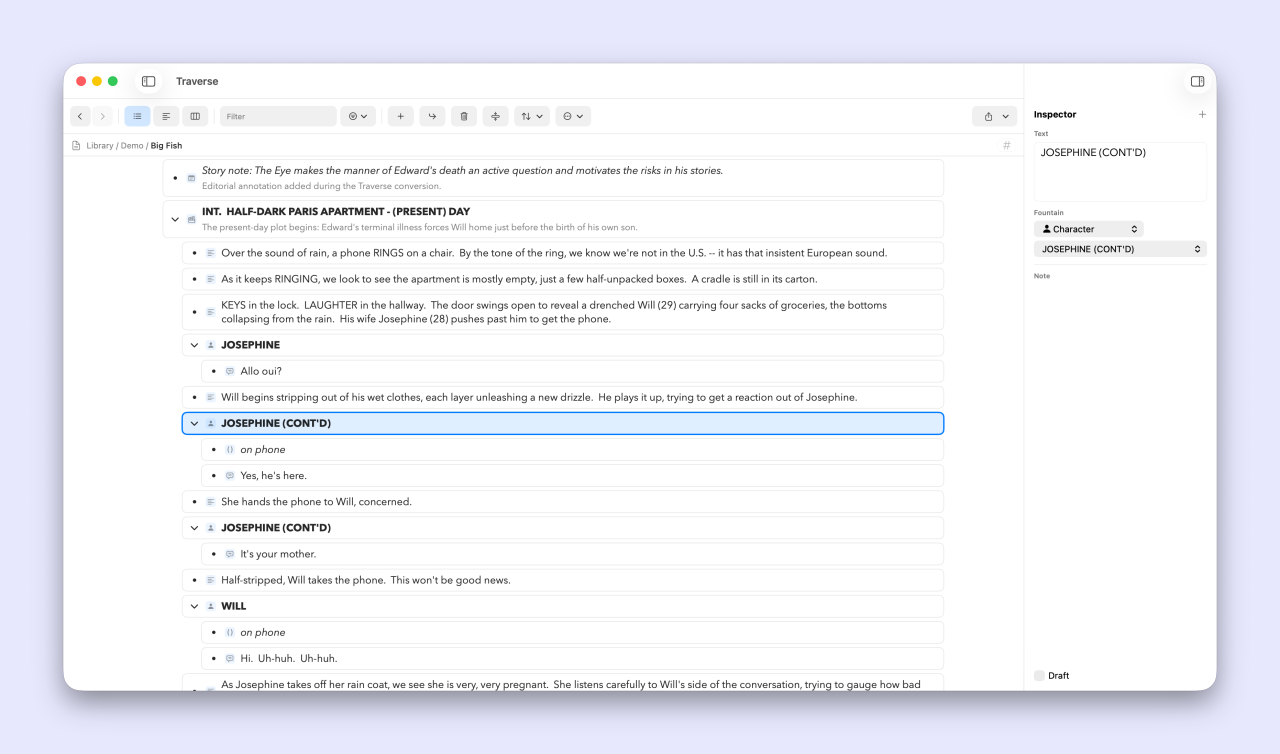1280x754 pixels.
Task: Enable the Draft checkbox
Action: (x=1039, y=676)
